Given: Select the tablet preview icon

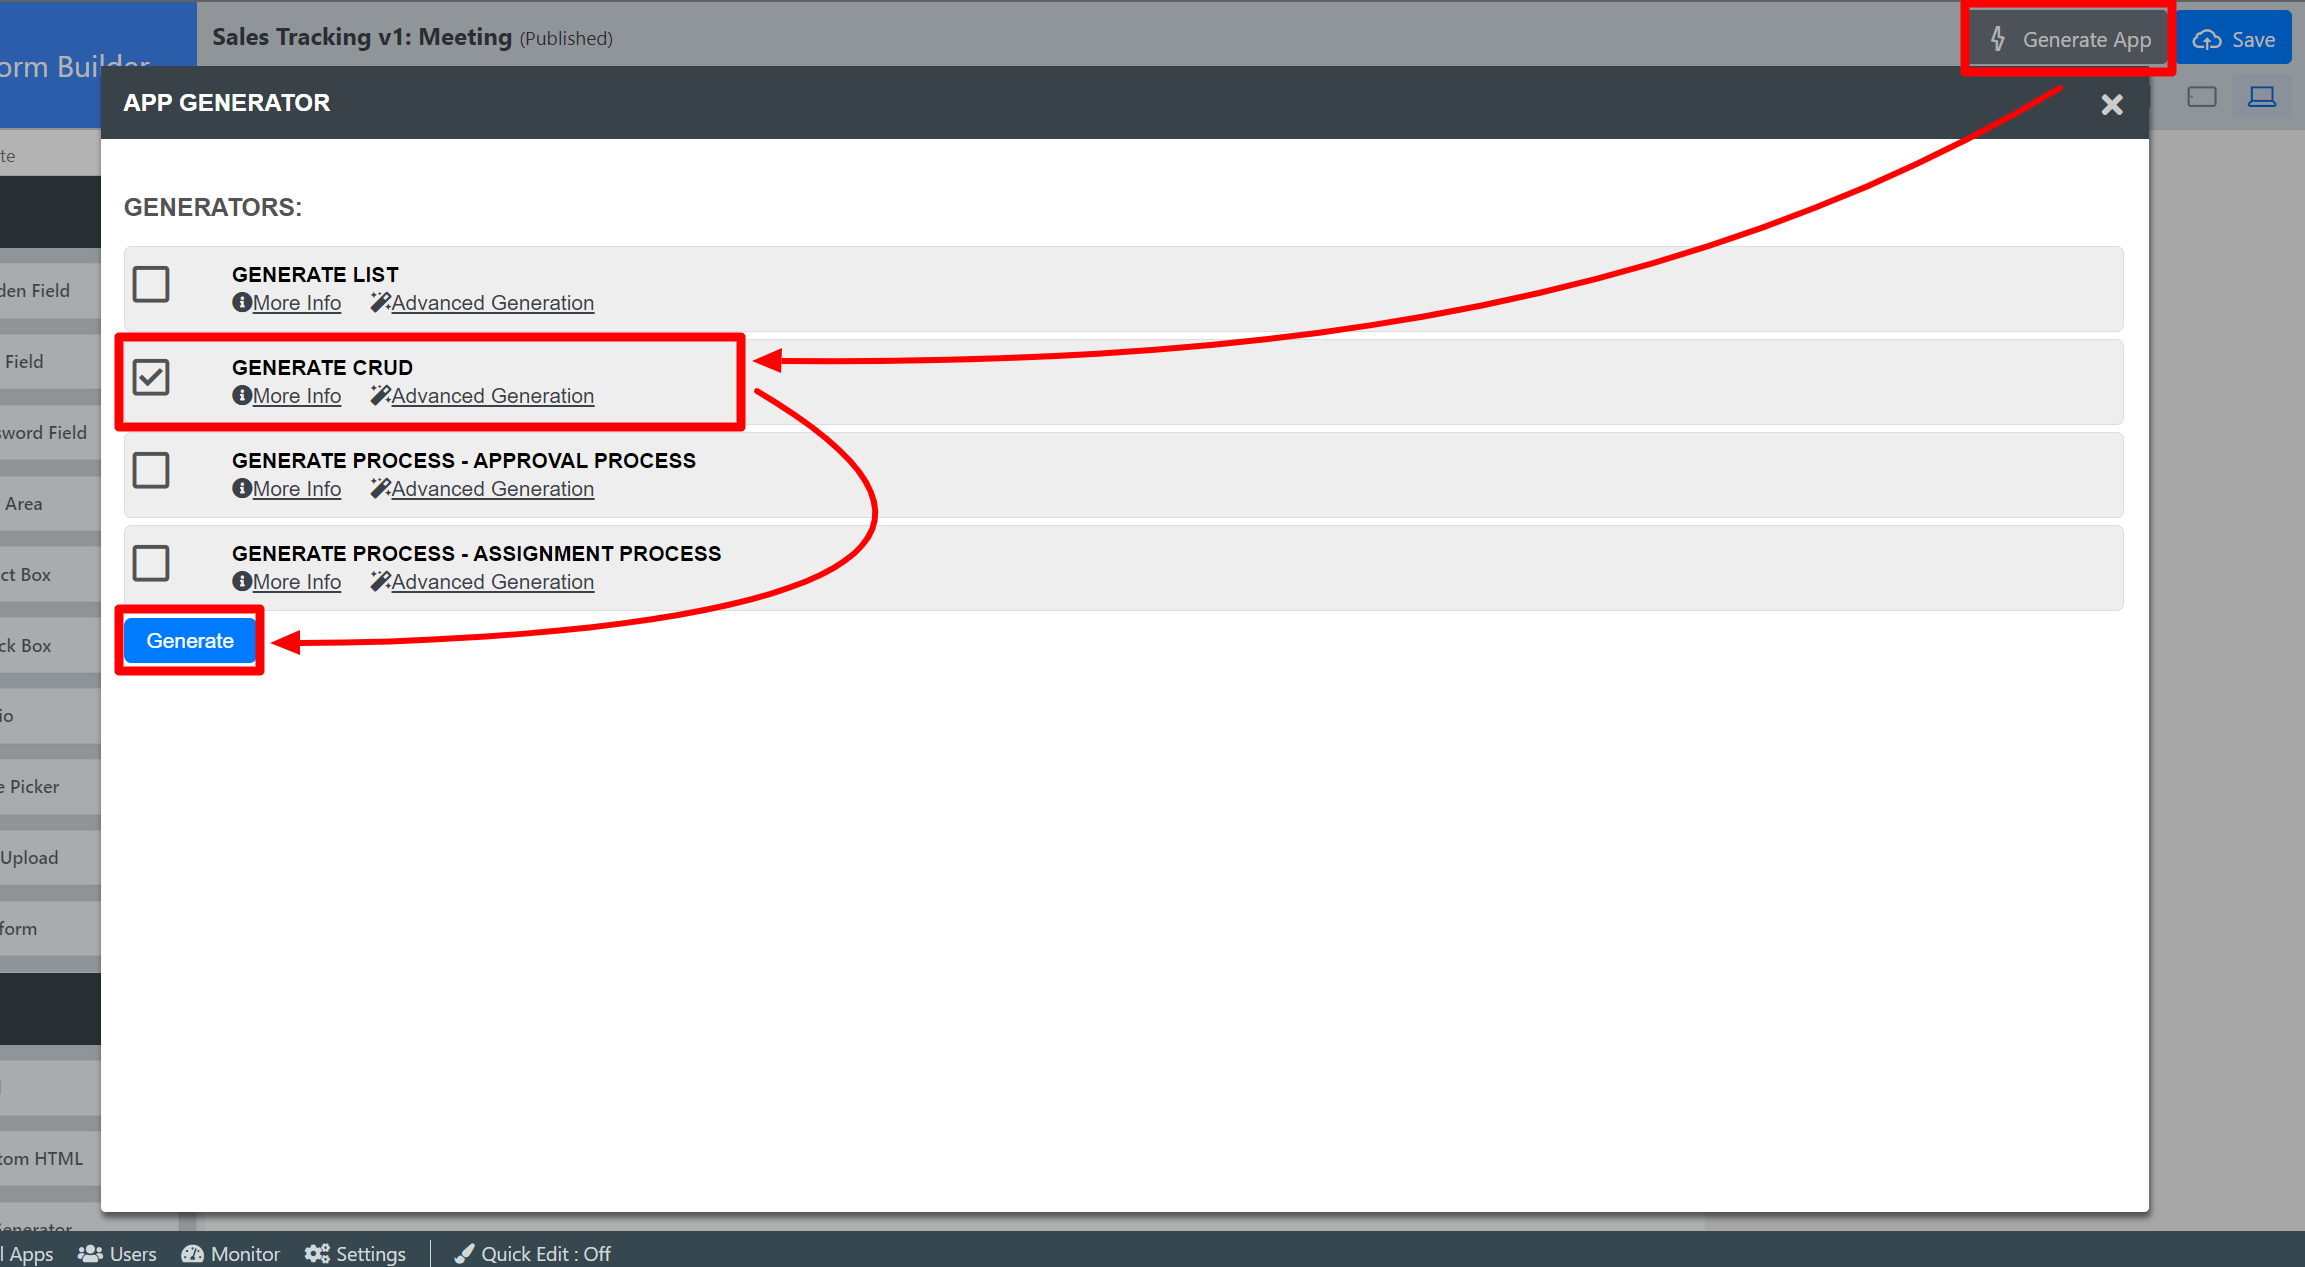Looking at the screenshot, I should (x=2201, y=97).
